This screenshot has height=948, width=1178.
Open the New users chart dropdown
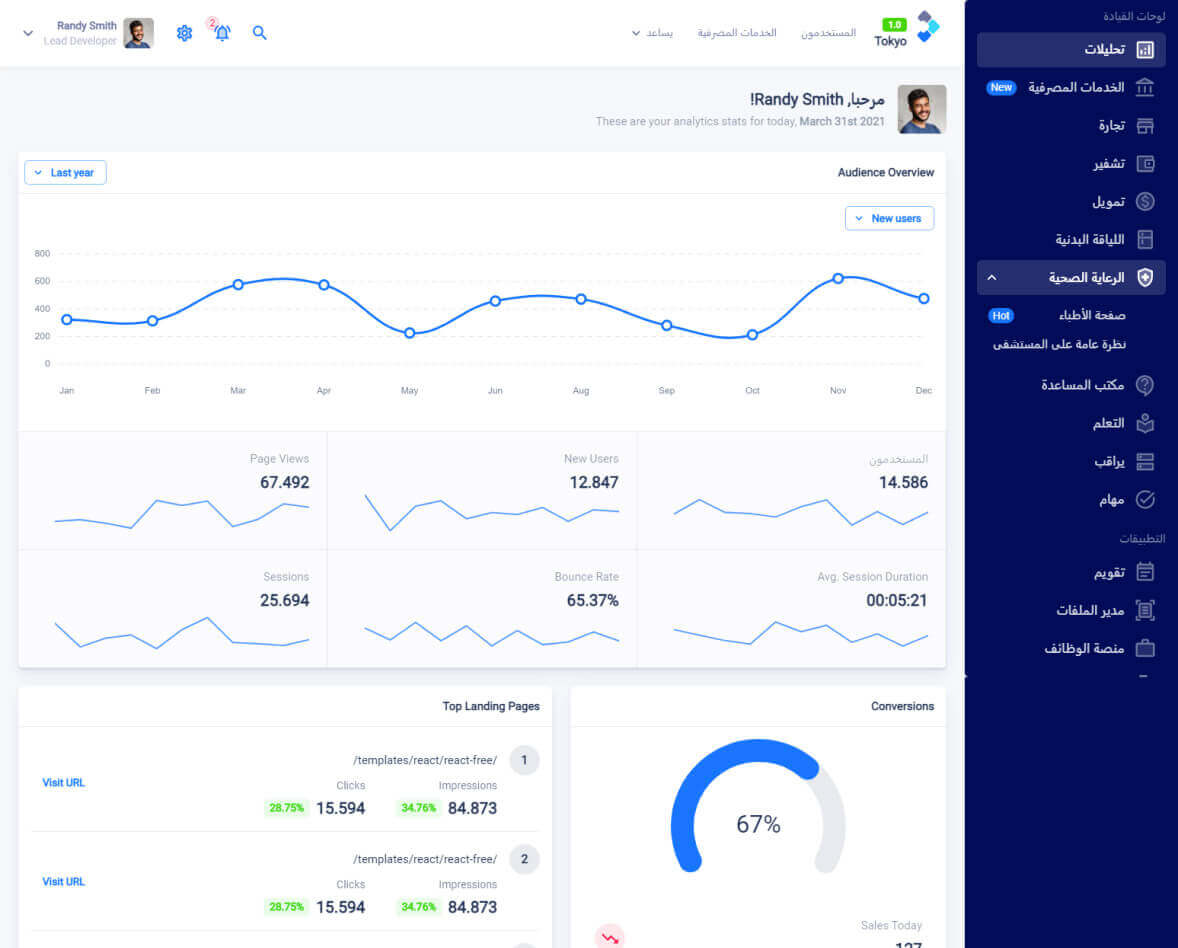click(x=889, y=218)
